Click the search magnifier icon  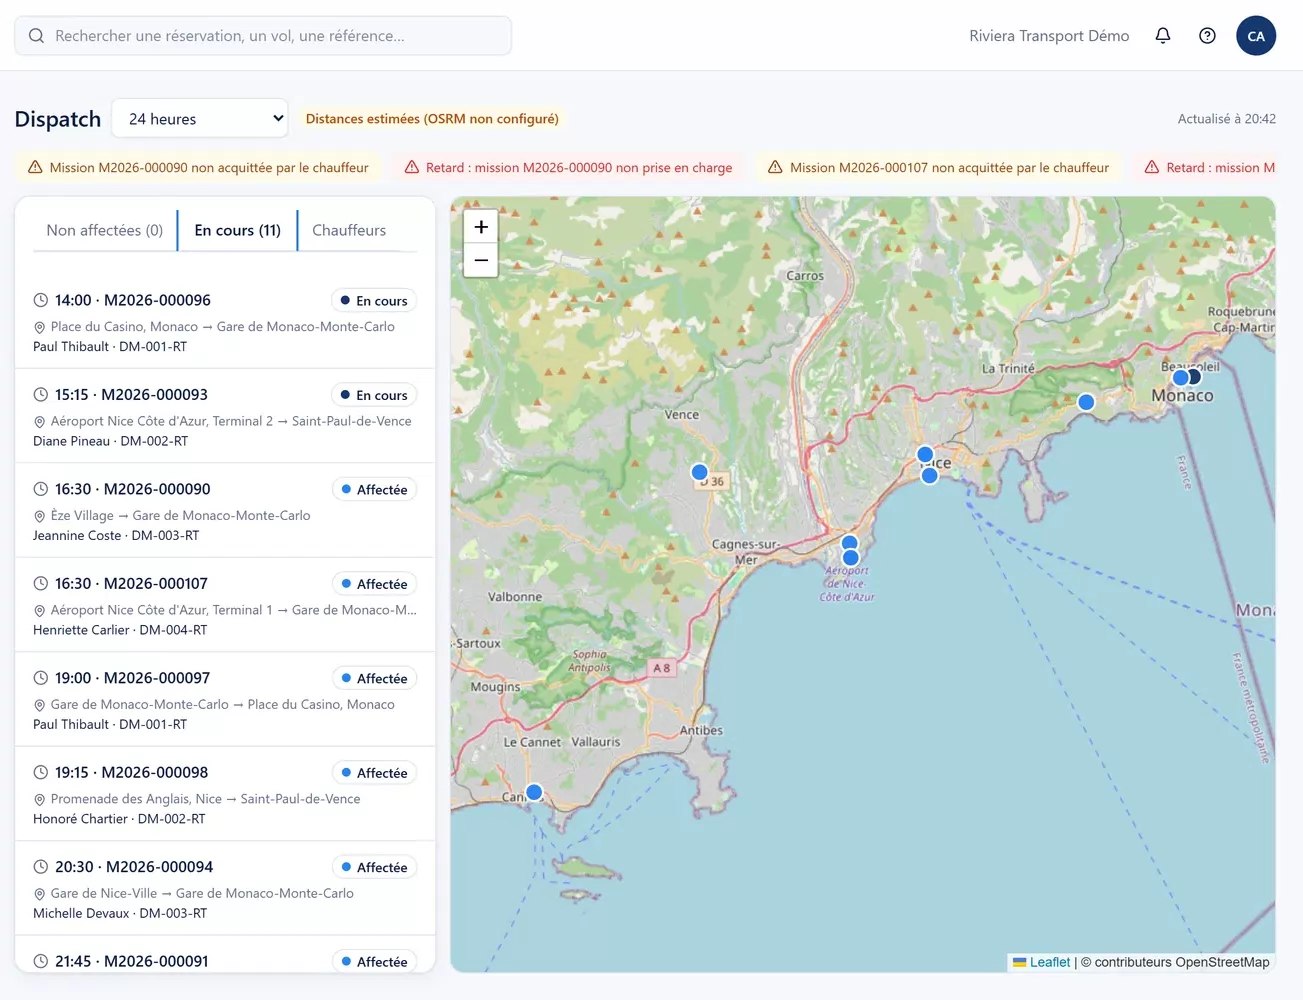(36, 36)
